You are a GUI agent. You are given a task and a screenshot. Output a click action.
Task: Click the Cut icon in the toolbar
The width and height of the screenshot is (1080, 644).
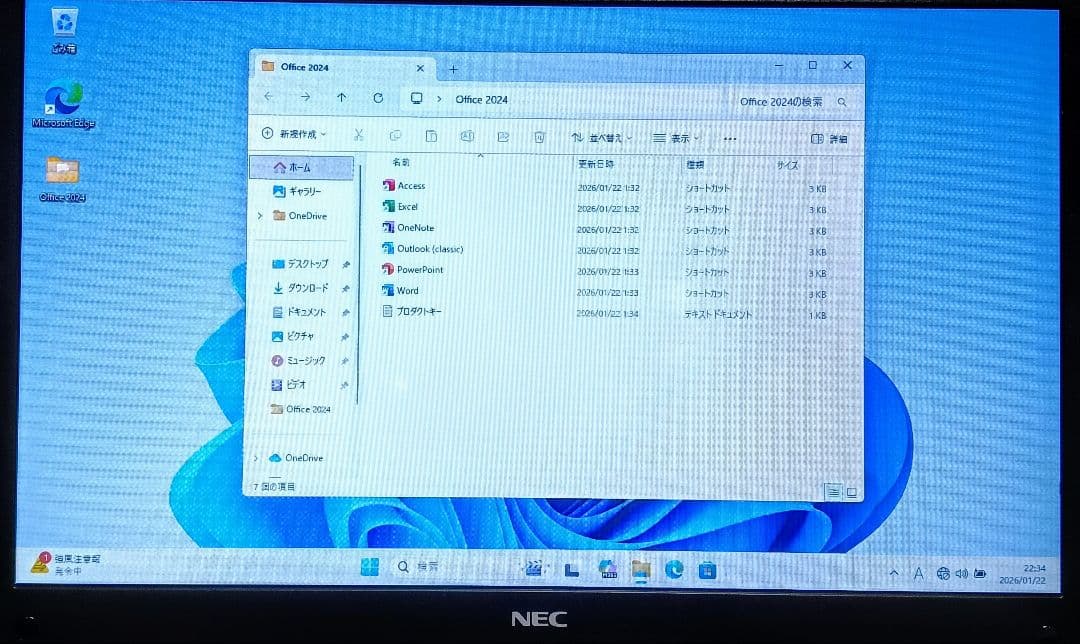356,135
